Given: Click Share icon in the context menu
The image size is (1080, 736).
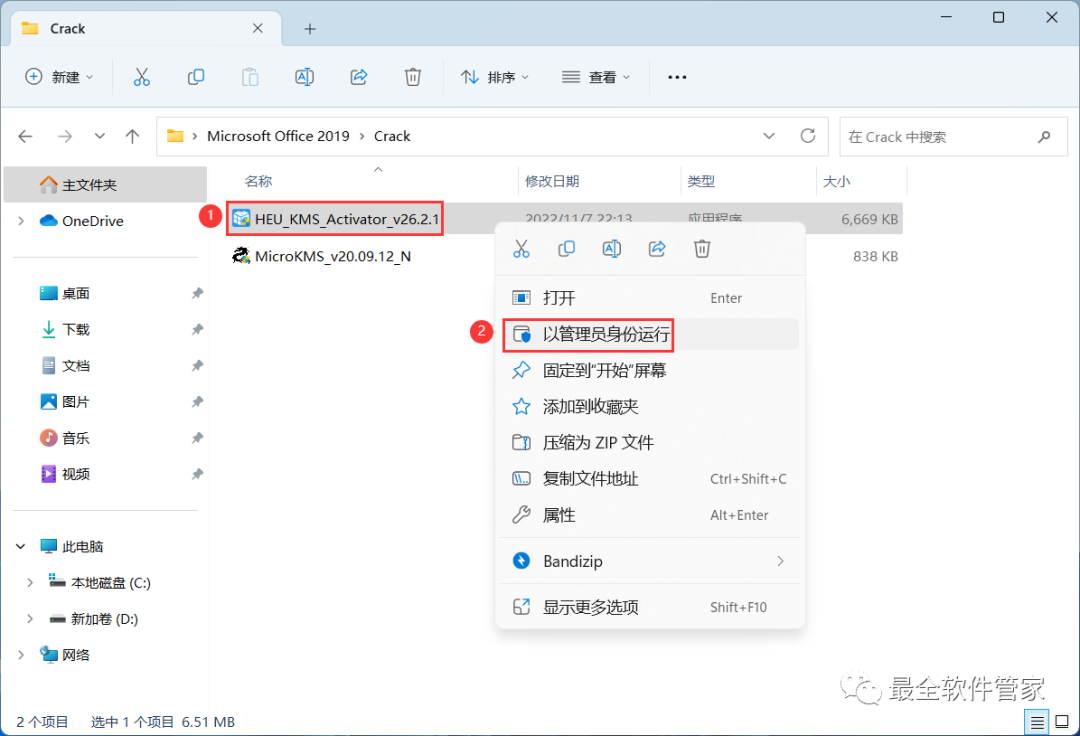Looking at the screenshot, I should click(x=657, y=249).
